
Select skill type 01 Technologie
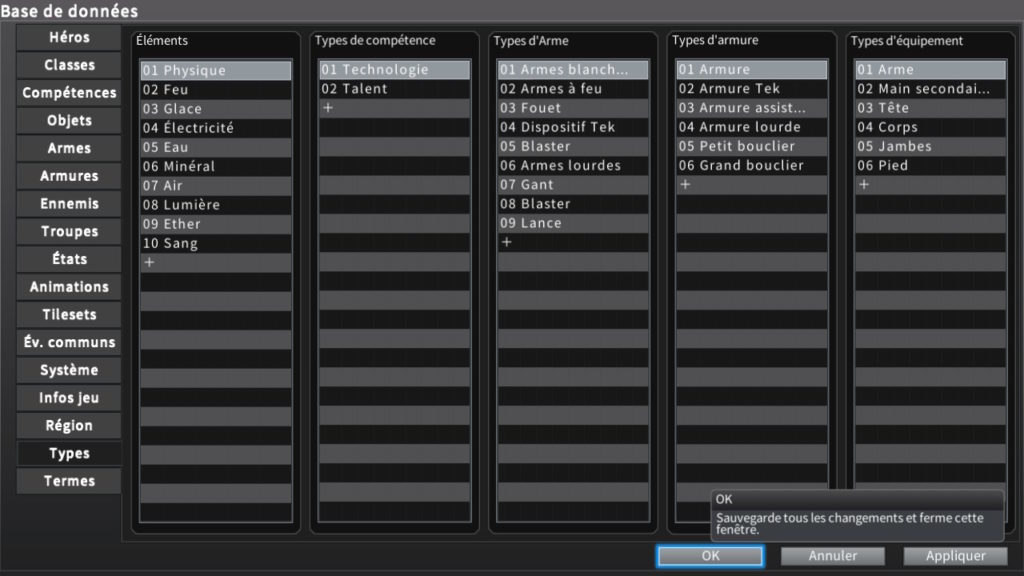point(394,70)
